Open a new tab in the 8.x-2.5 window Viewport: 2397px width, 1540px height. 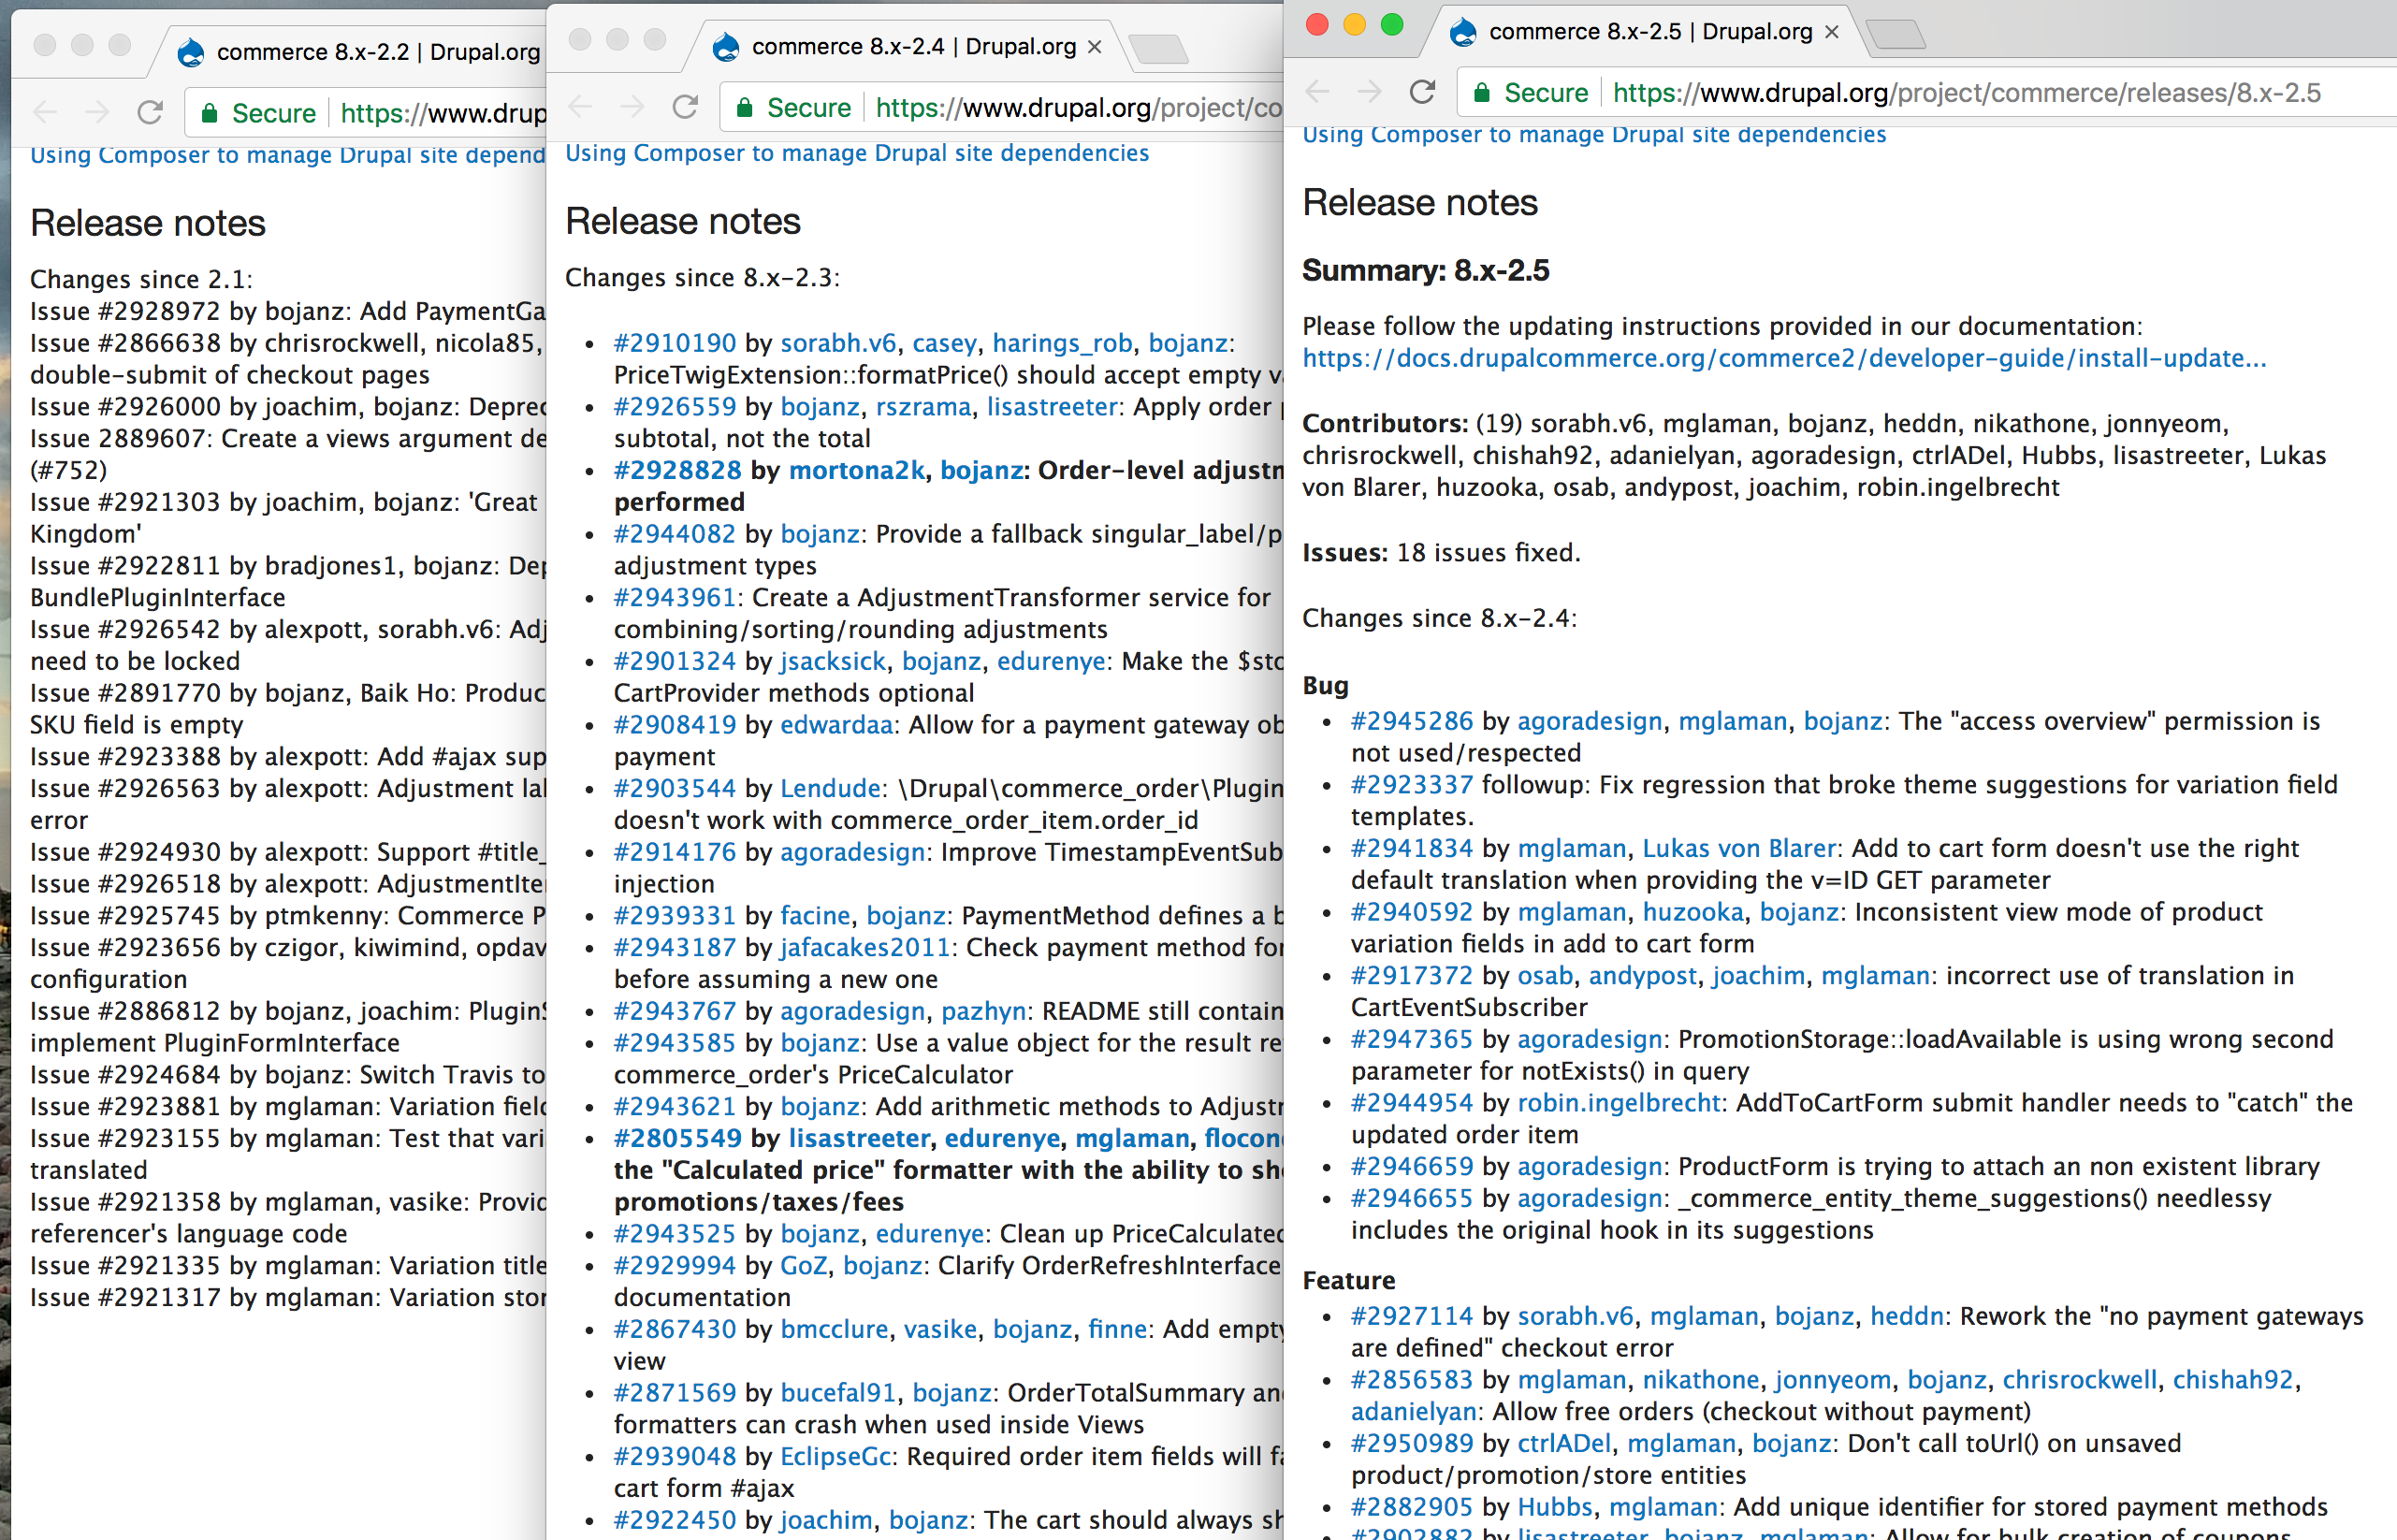pos(1895,34)
